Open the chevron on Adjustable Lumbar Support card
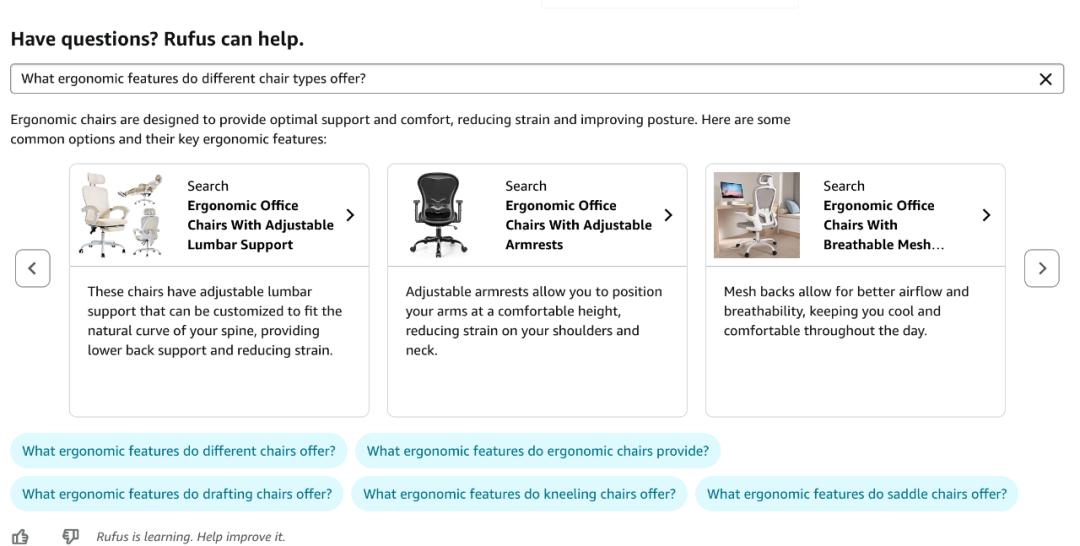1080x546 pixels. pyautogui.click(x=350, y=215)
